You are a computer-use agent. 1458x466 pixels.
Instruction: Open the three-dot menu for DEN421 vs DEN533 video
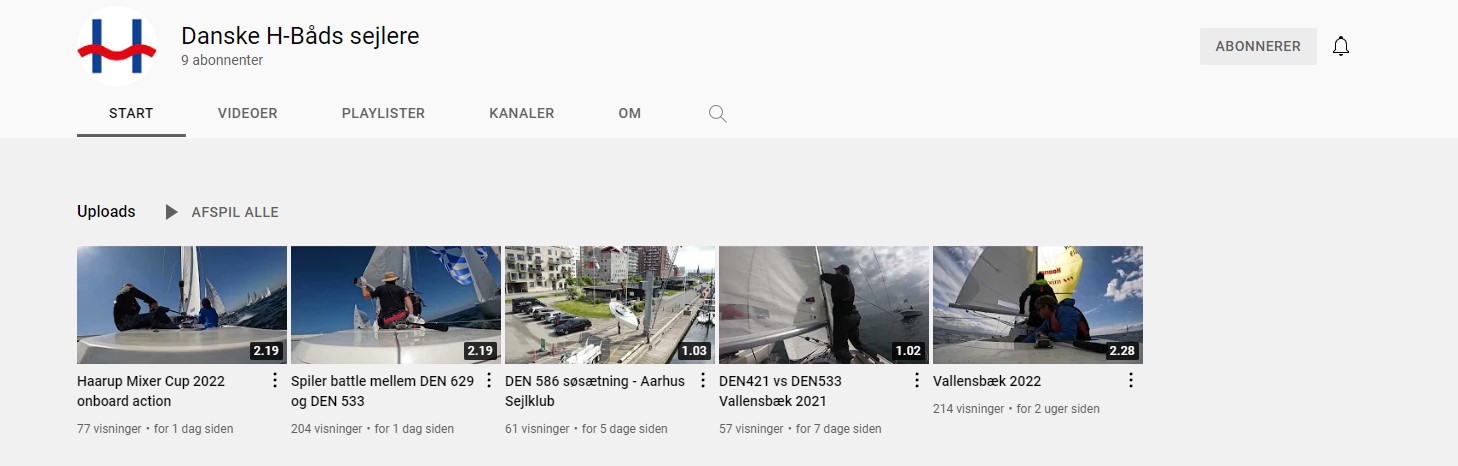click(917, 380)
